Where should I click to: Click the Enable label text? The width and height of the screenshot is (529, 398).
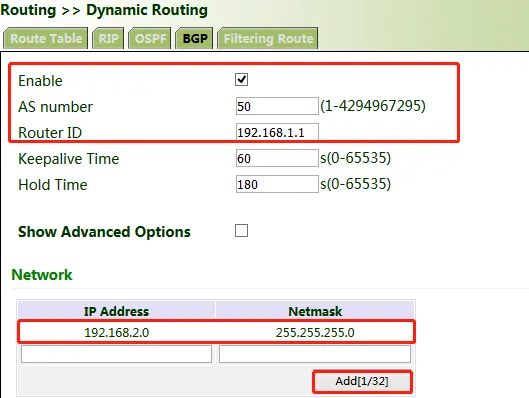40,81
